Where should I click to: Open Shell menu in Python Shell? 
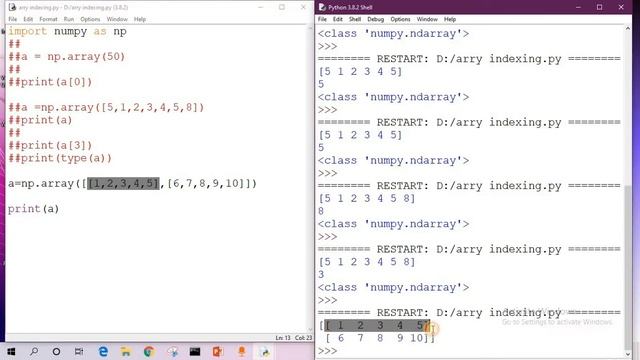coord(355,19)
